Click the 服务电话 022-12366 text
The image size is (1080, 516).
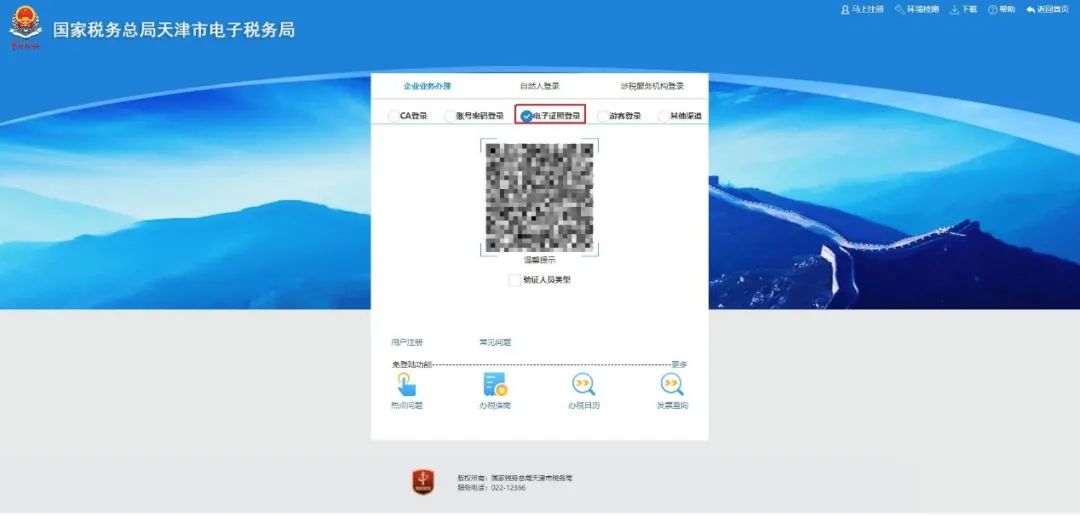[x=491, y=488]
